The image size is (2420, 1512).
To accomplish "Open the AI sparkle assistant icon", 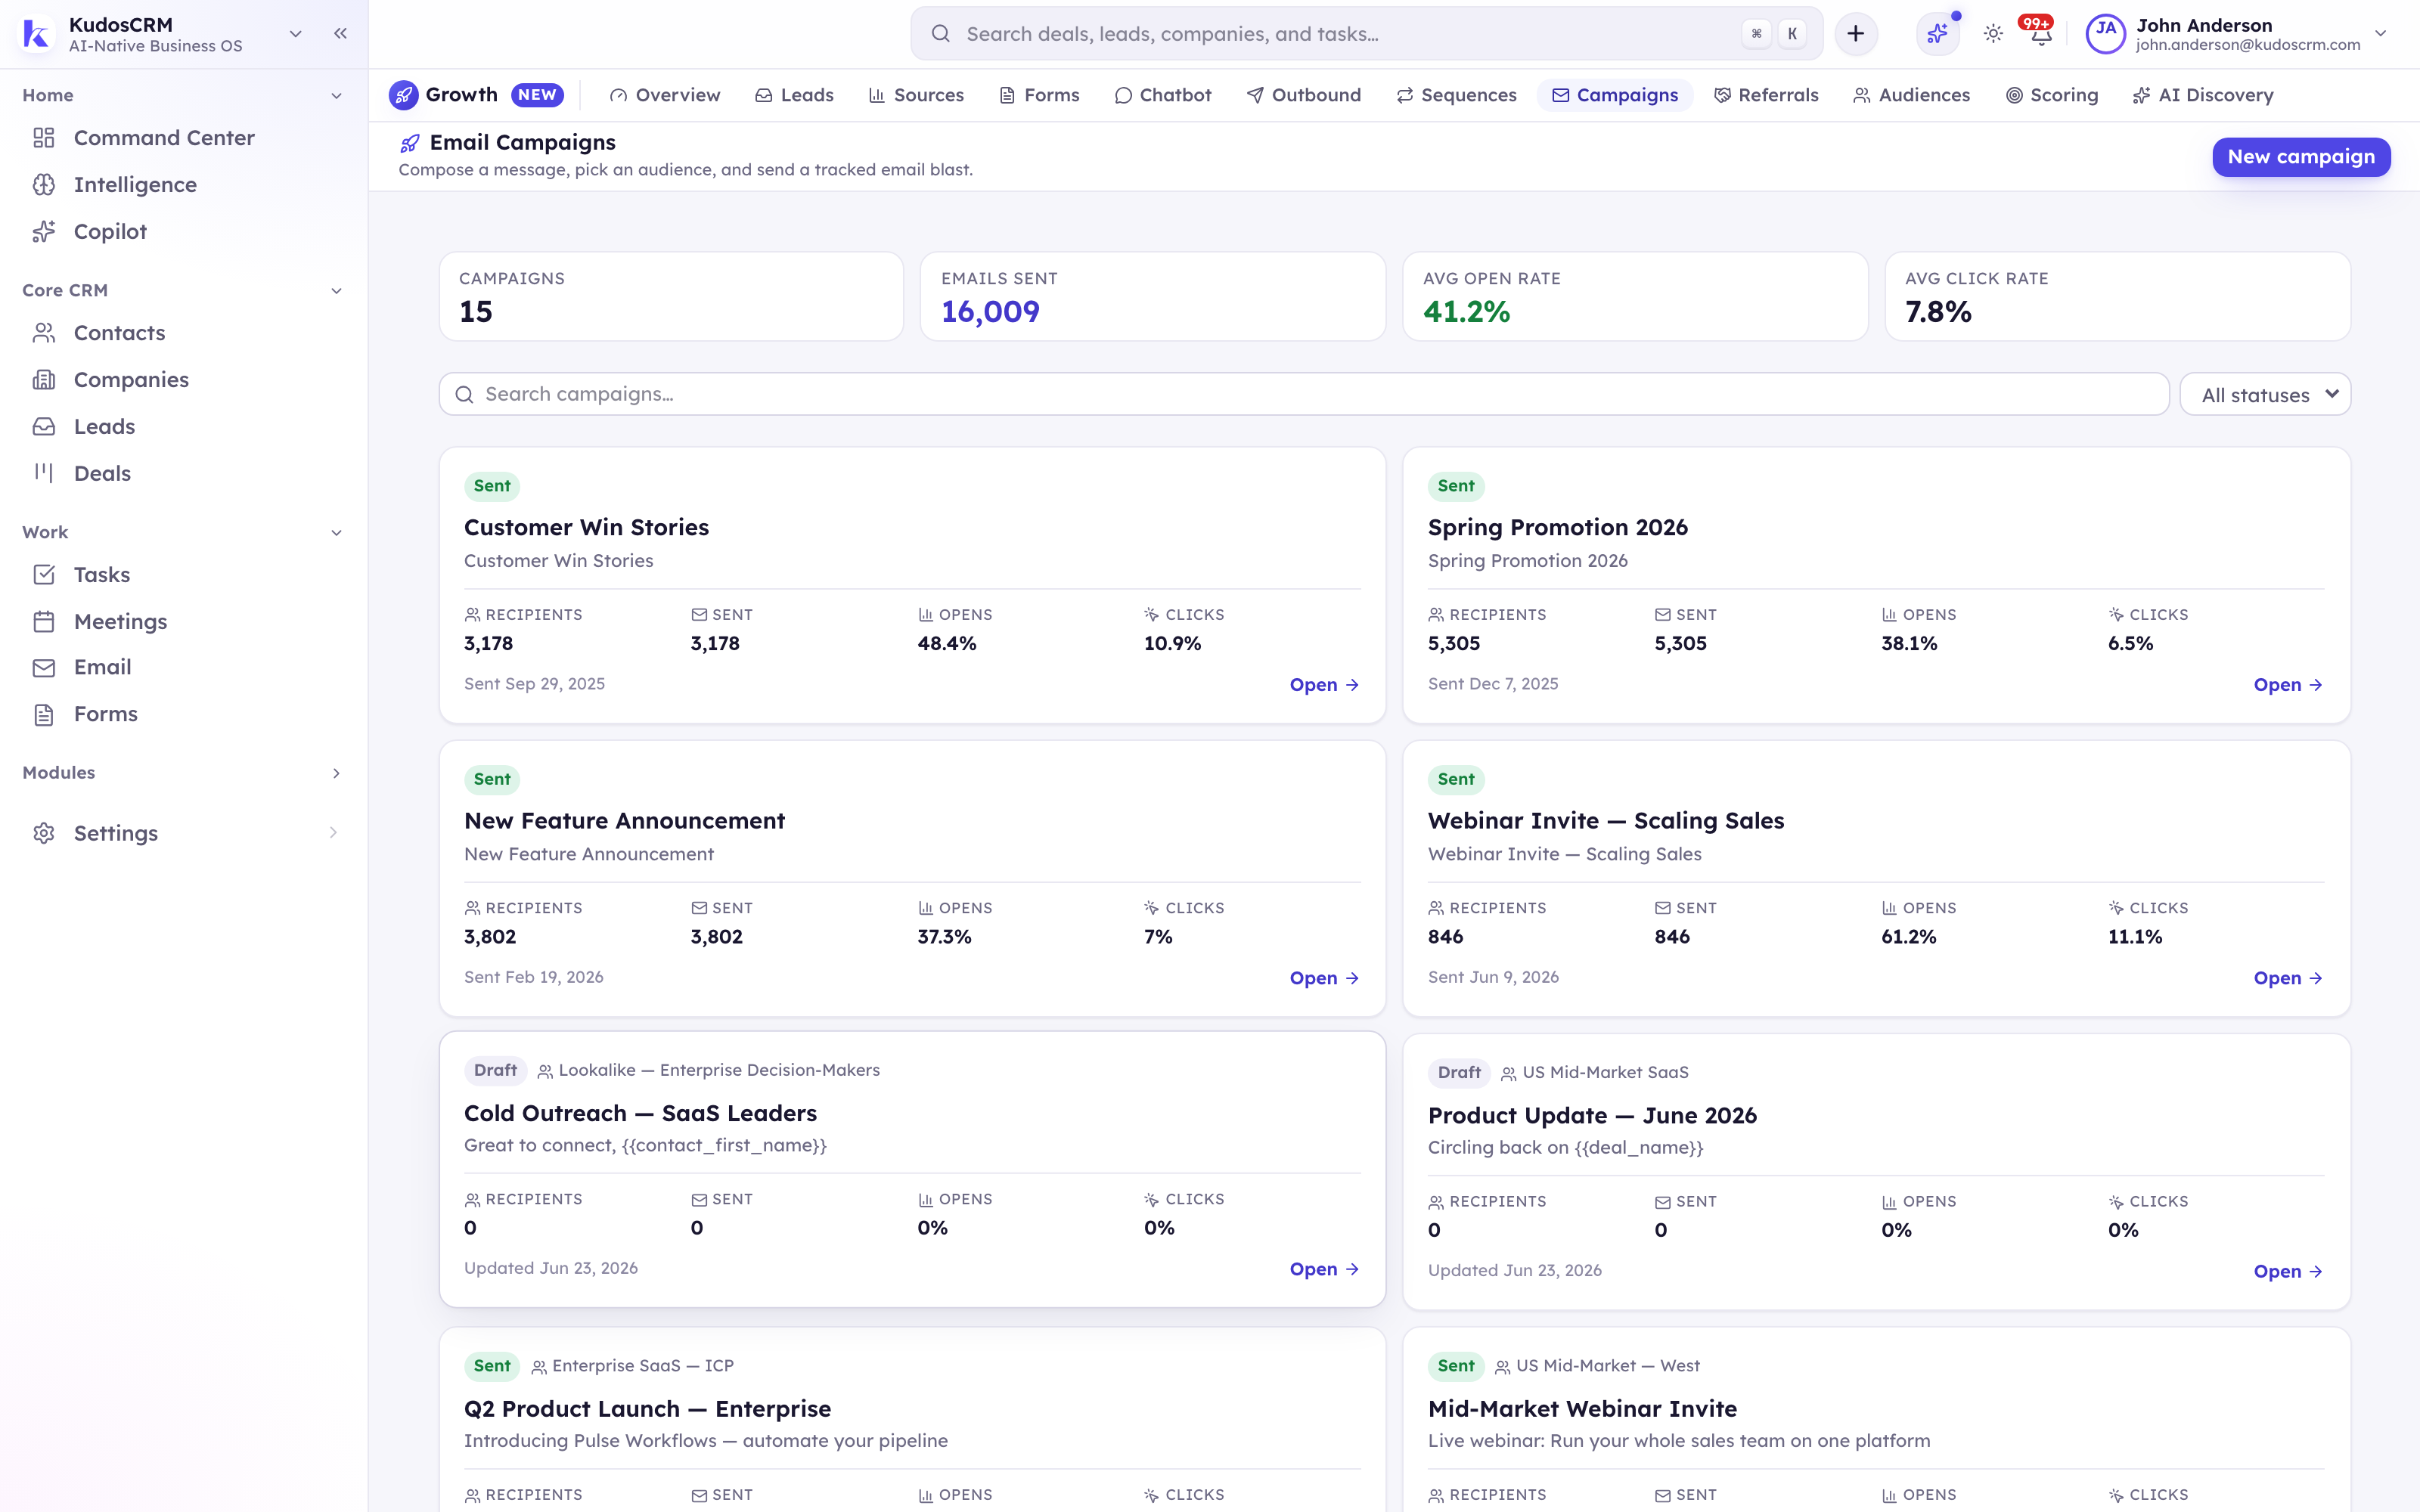I will tap(1937, 34).
